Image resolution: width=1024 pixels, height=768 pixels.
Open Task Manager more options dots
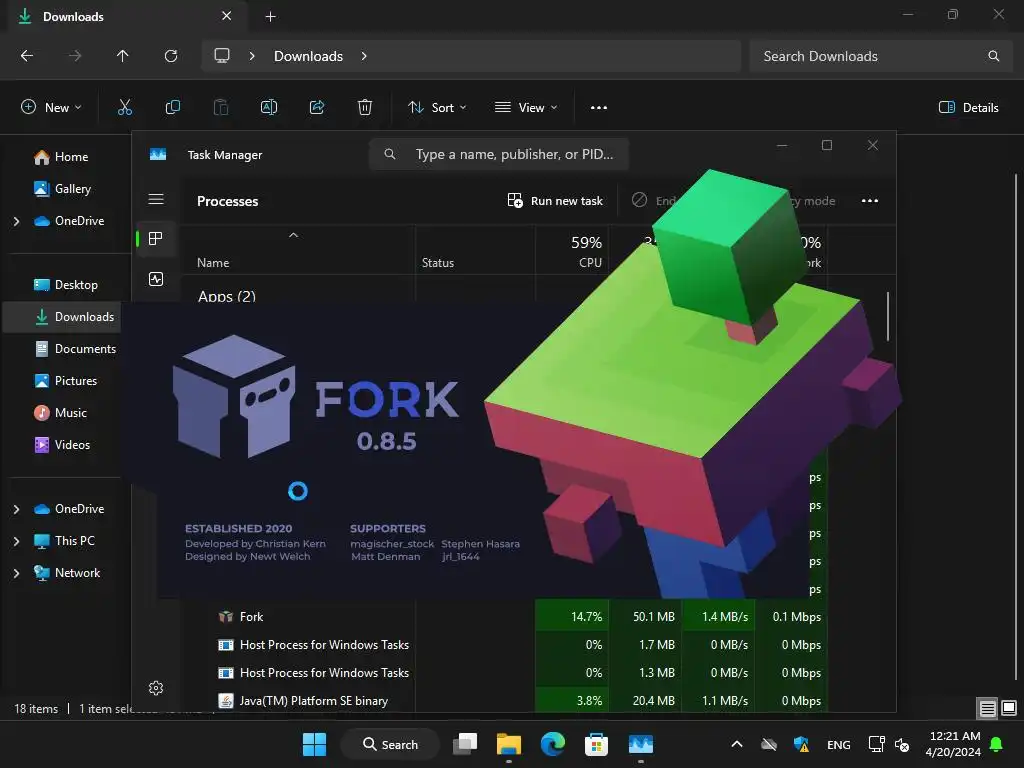tap(870, 200)
